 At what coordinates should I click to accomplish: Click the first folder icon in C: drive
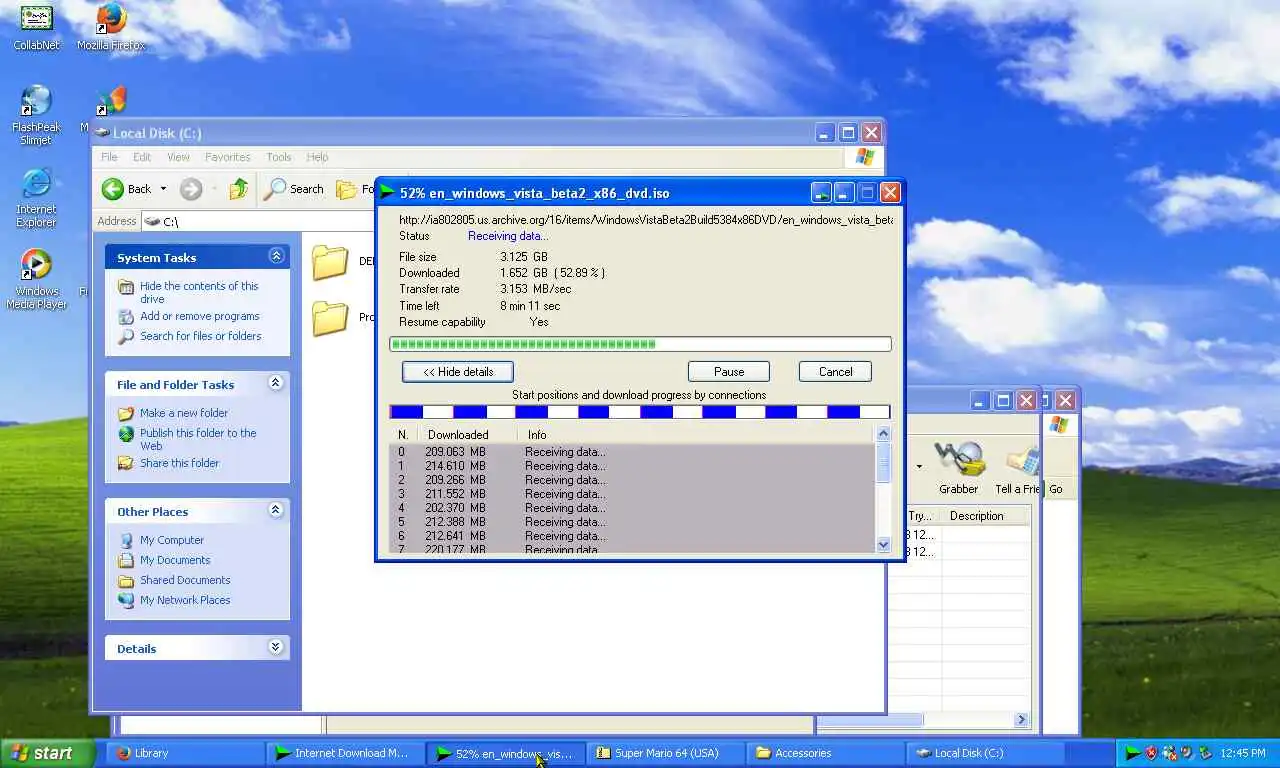pyautogui.click(x=330, y=262)
